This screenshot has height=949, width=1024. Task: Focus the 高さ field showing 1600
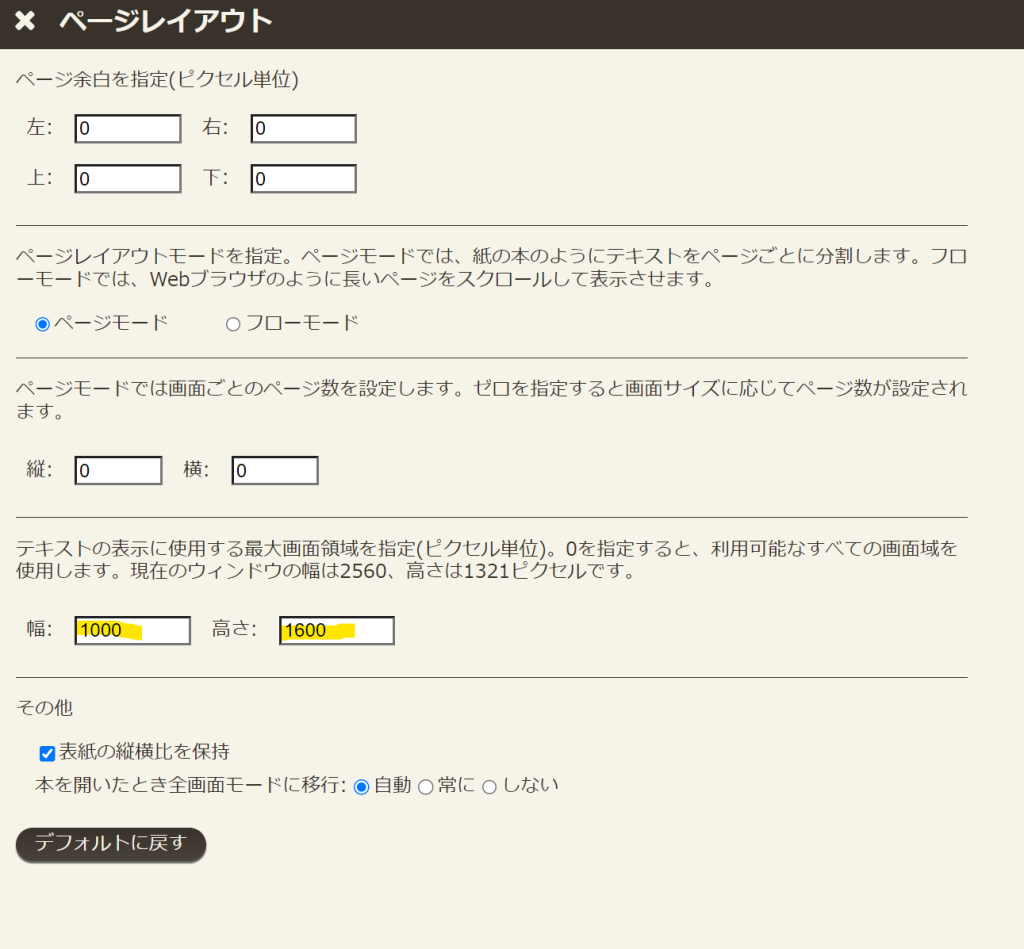(337, 631)
